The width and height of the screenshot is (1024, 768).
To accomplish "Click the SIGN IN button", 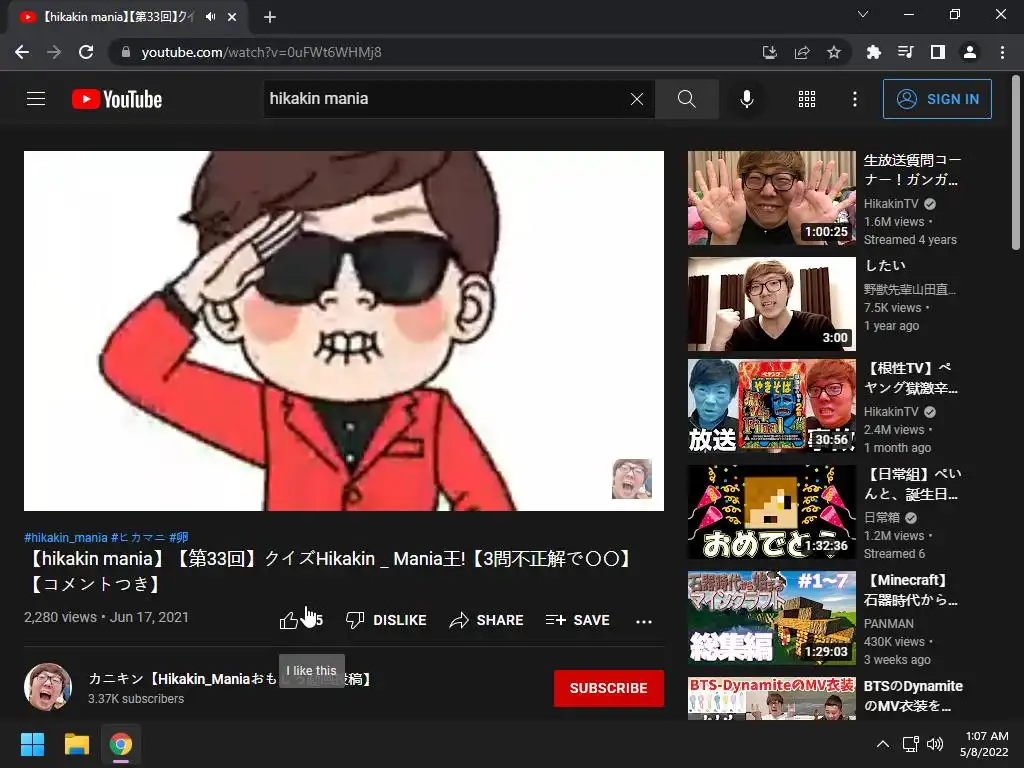I will point(937,99).
